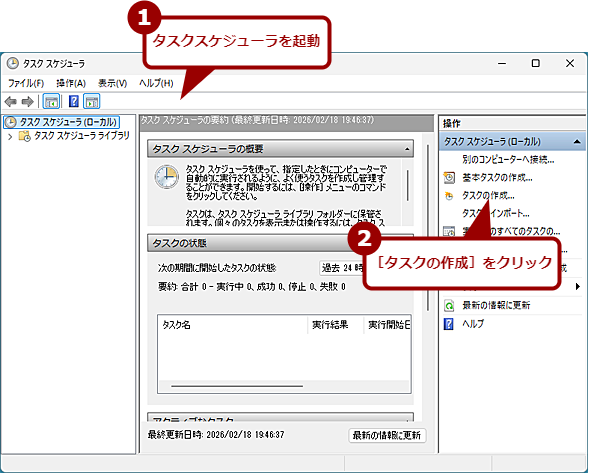Select タスク スケジューラ ライブラリ in the tree

pyautogui.click(x=82, y=136)
